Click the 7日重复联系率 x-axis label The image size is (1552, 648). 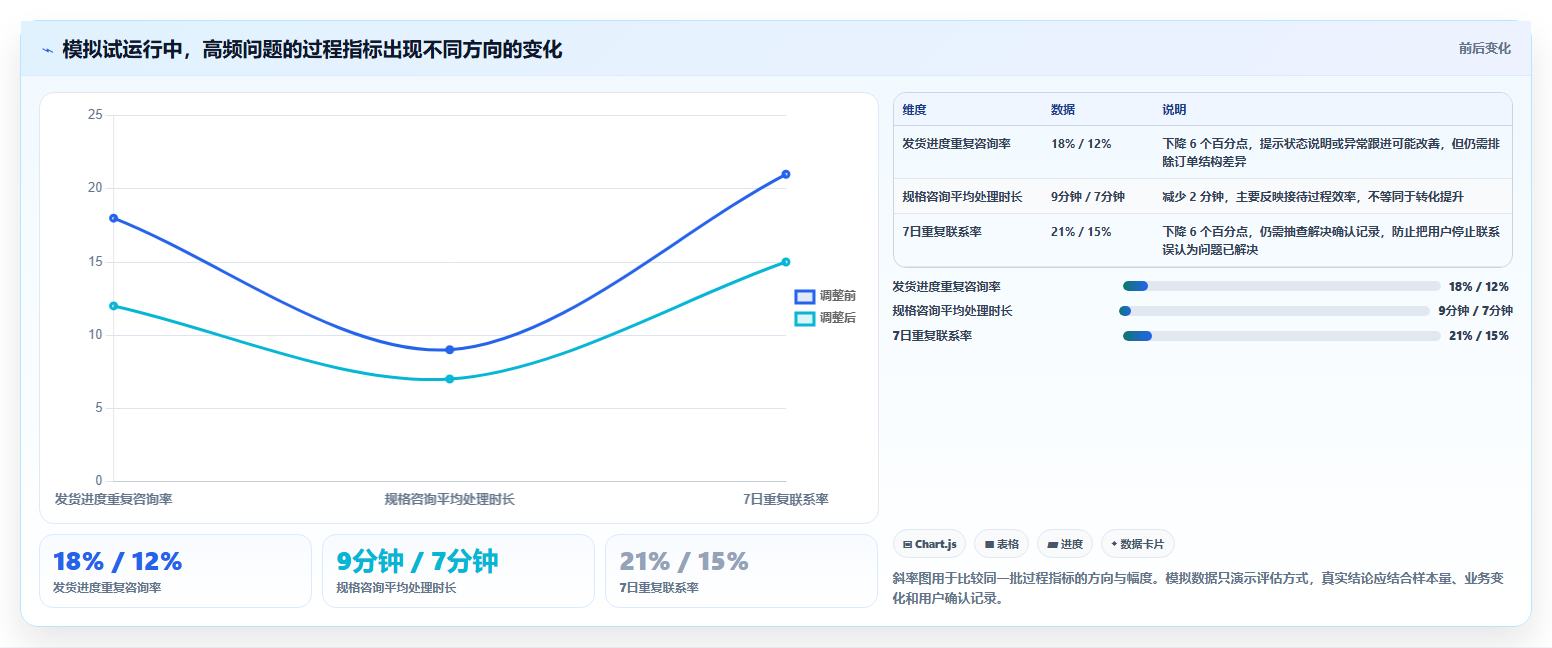(x=786, y=499)
